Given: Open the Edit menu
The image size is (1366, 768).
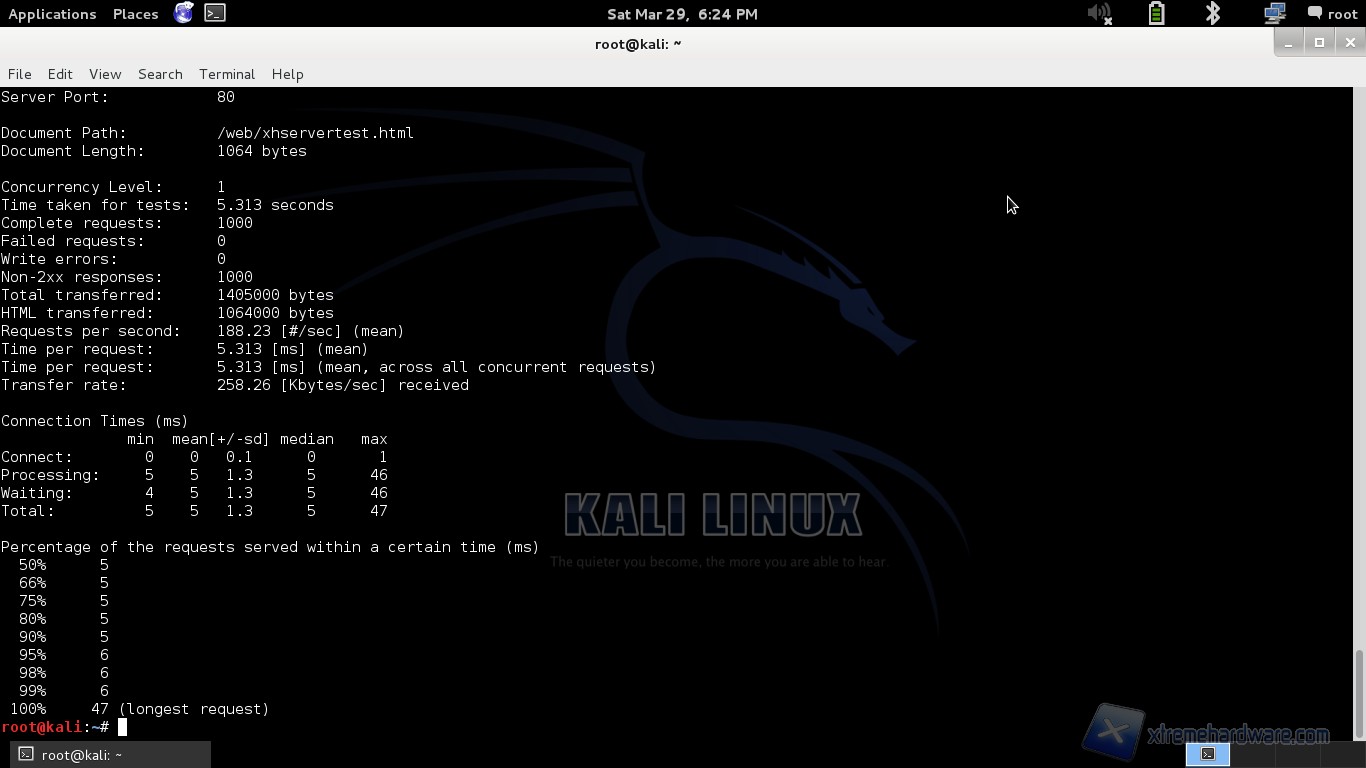Looking at the screenshot, I should (60, 74).
